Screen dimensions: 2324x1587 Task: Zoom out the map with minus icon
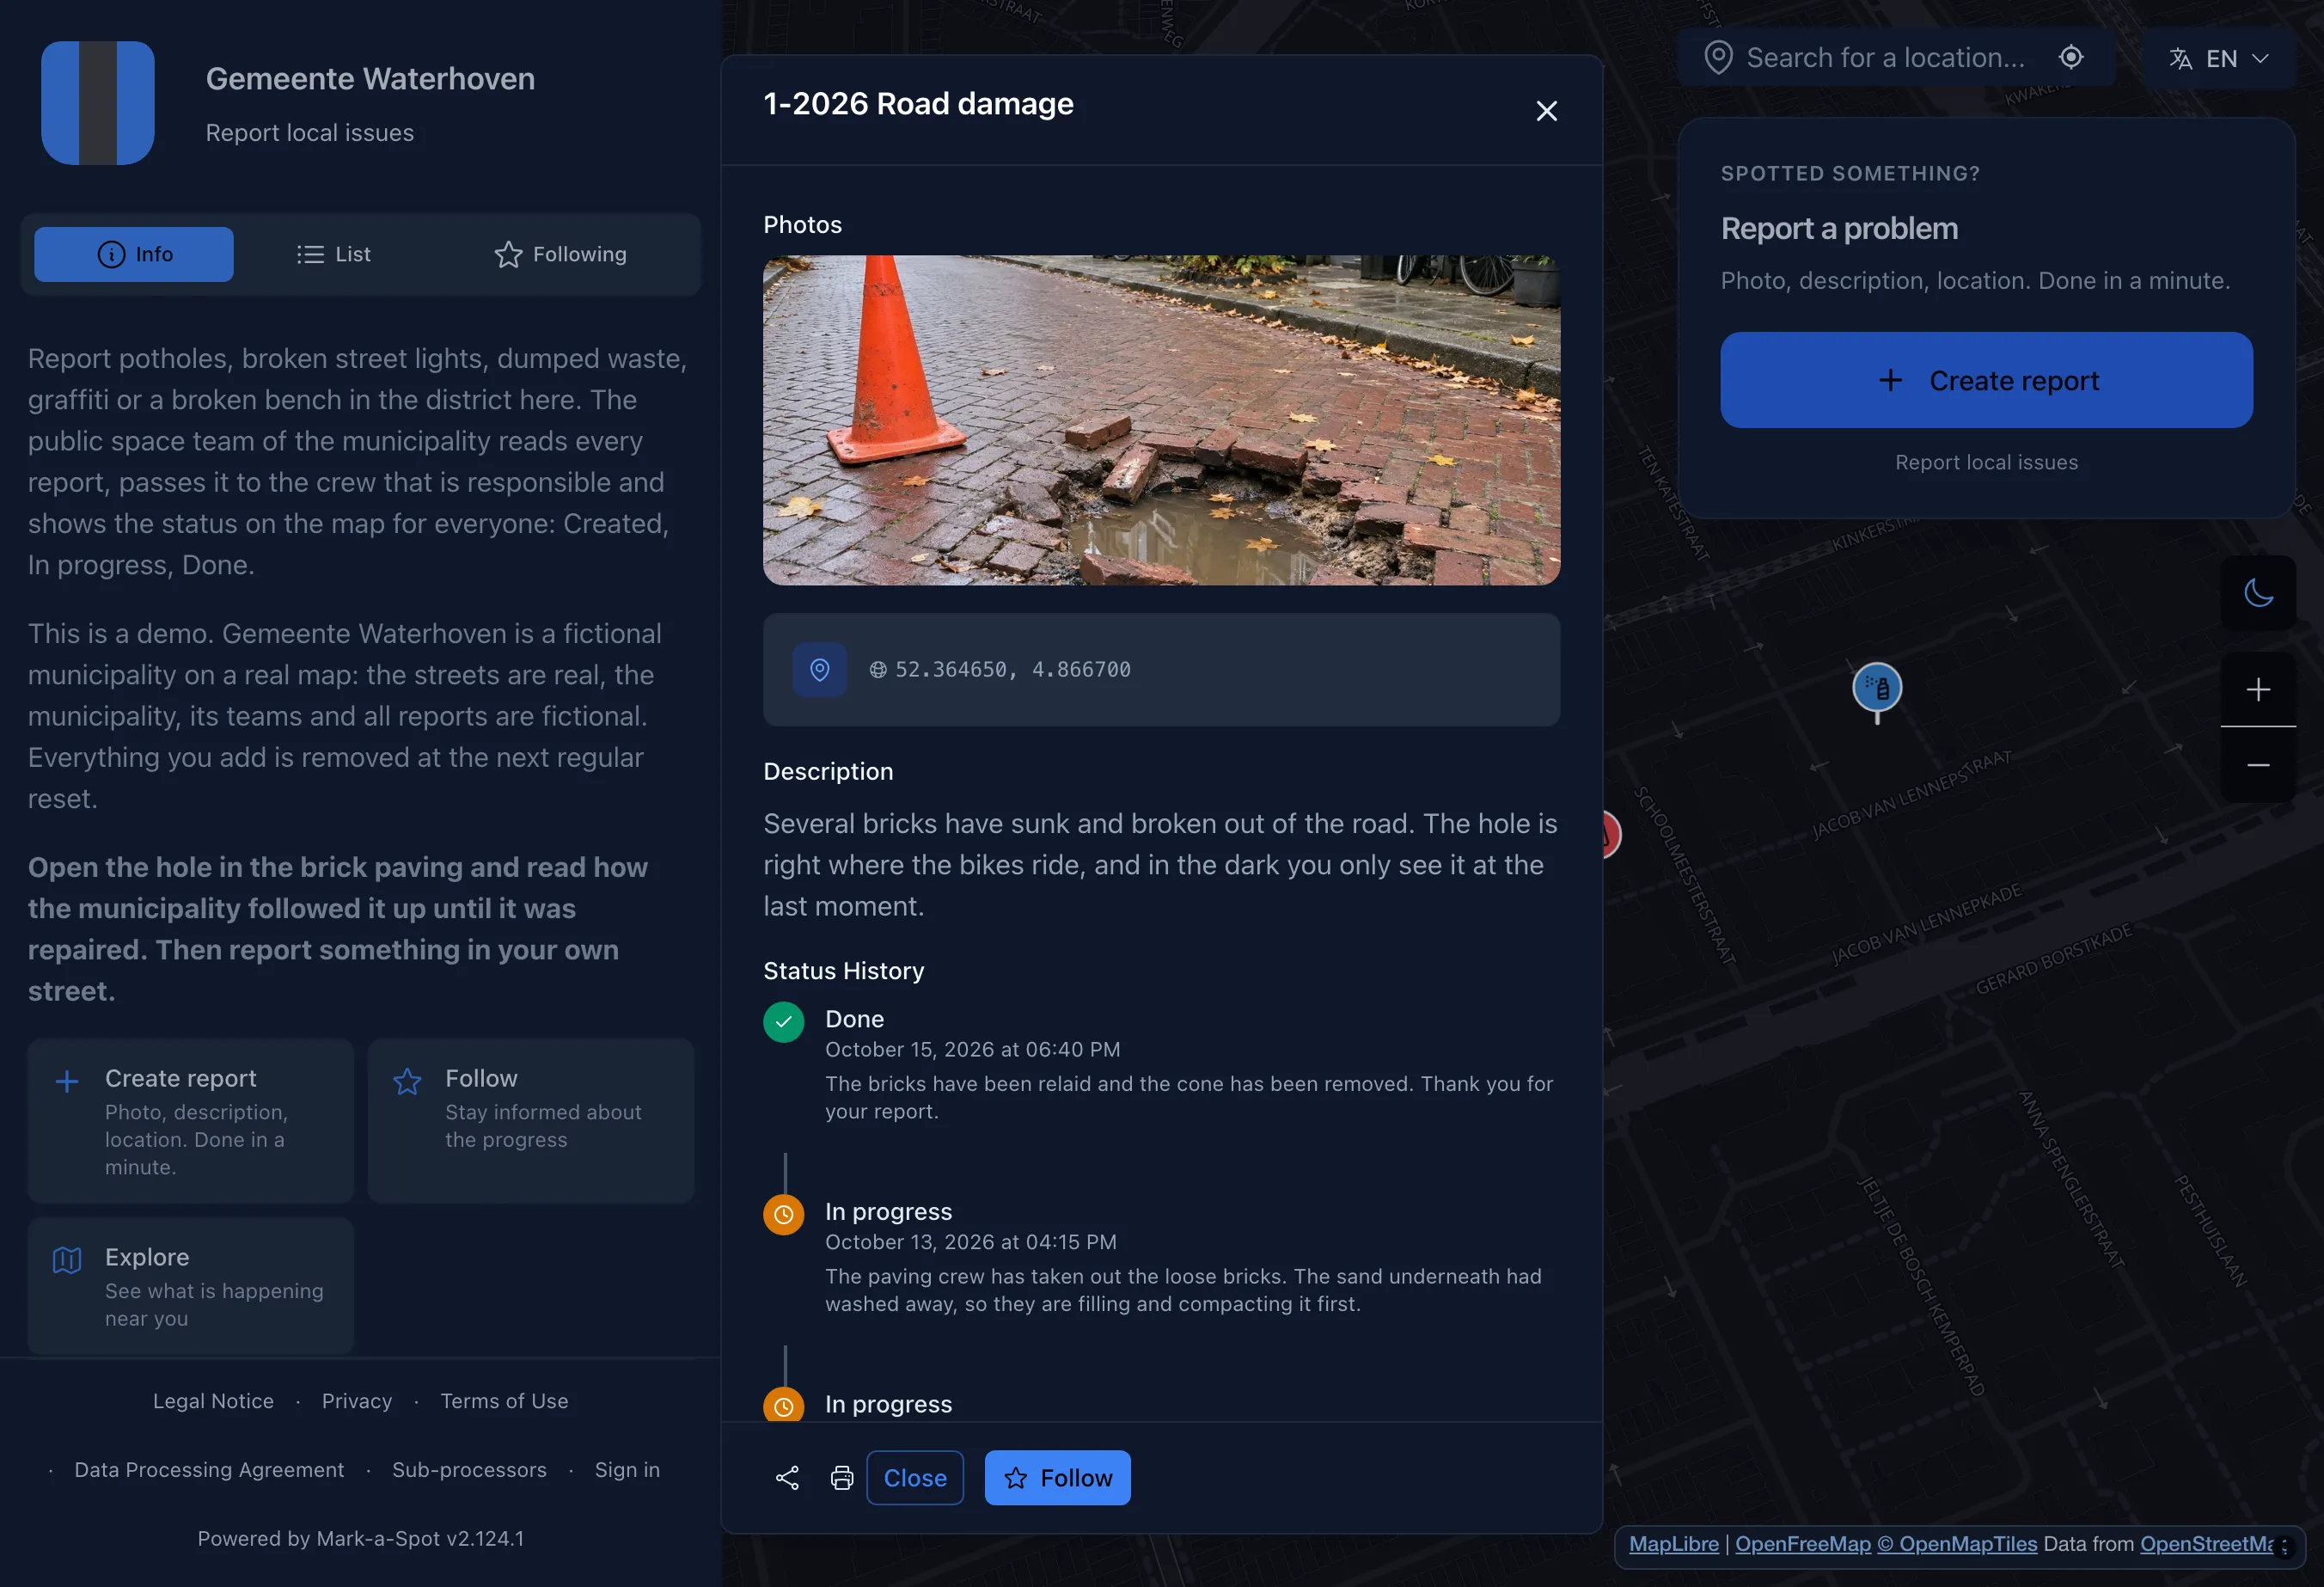(2258, 765)
